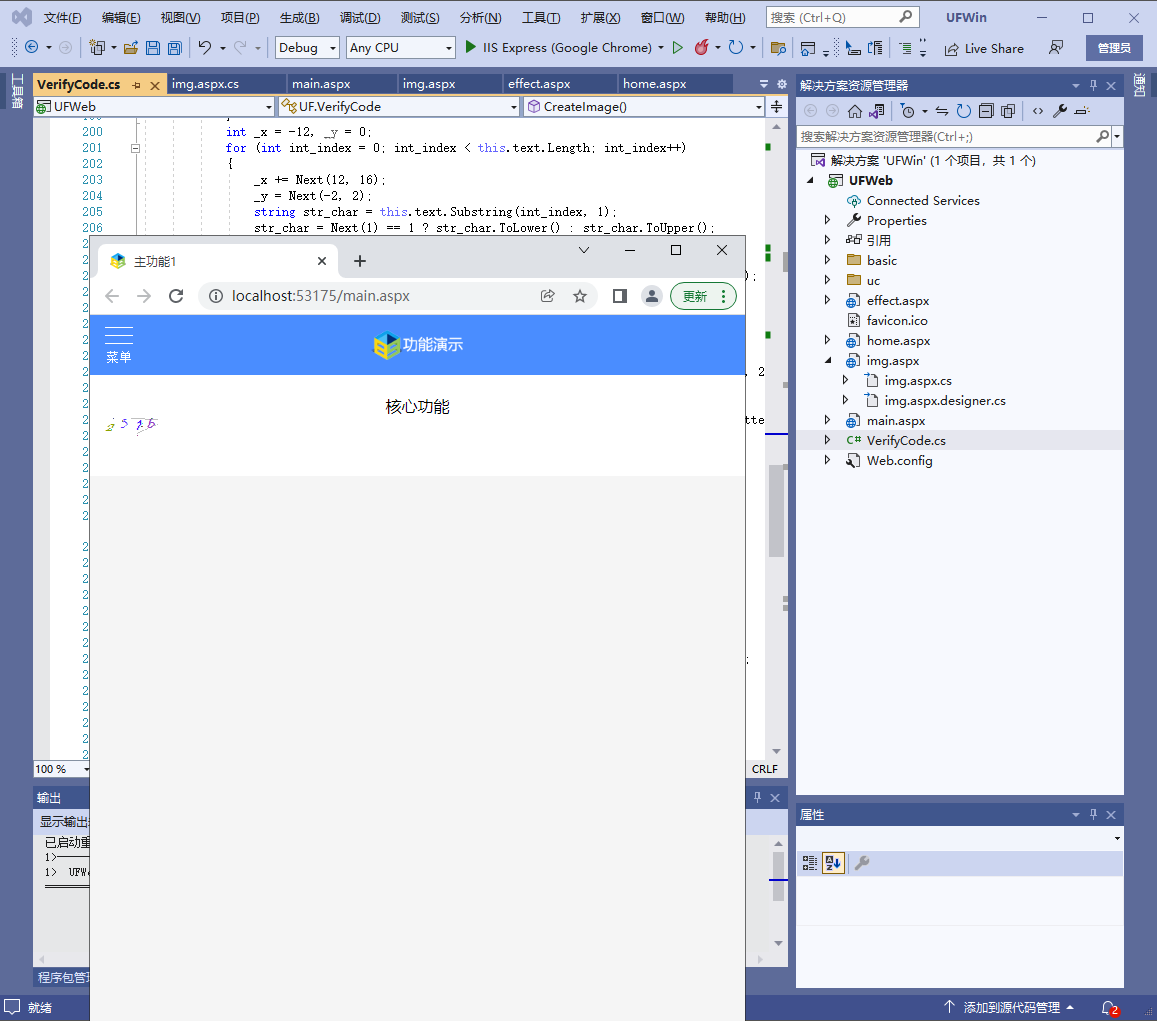Open the 菜单 hamburger menu
Screen dimensions: 1157x1021
[x=119, y=345]
